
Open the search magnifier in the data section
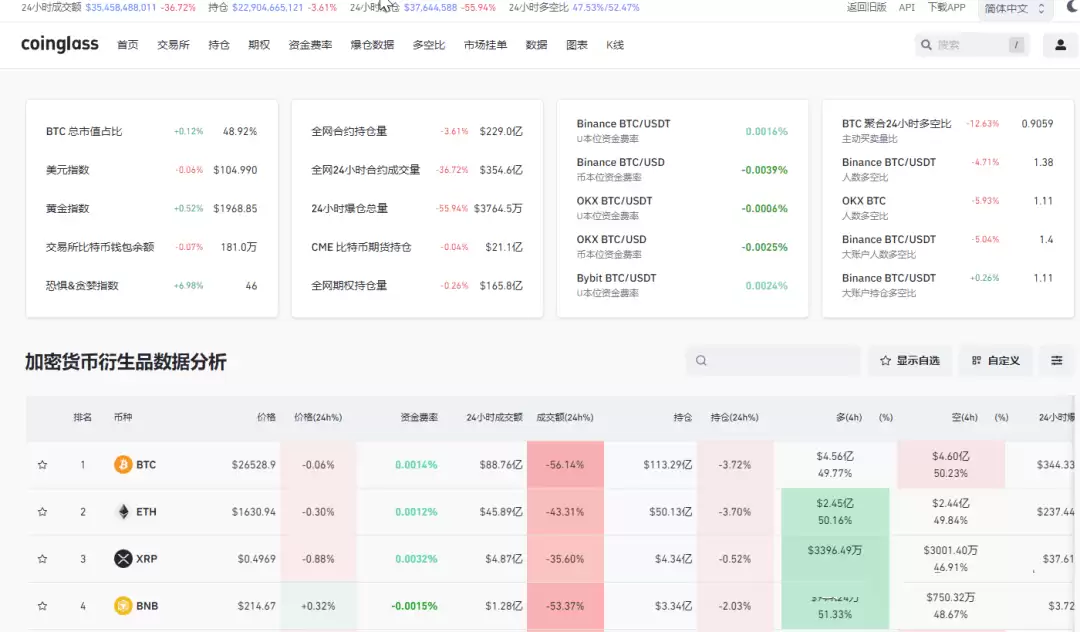pos(701,360)
